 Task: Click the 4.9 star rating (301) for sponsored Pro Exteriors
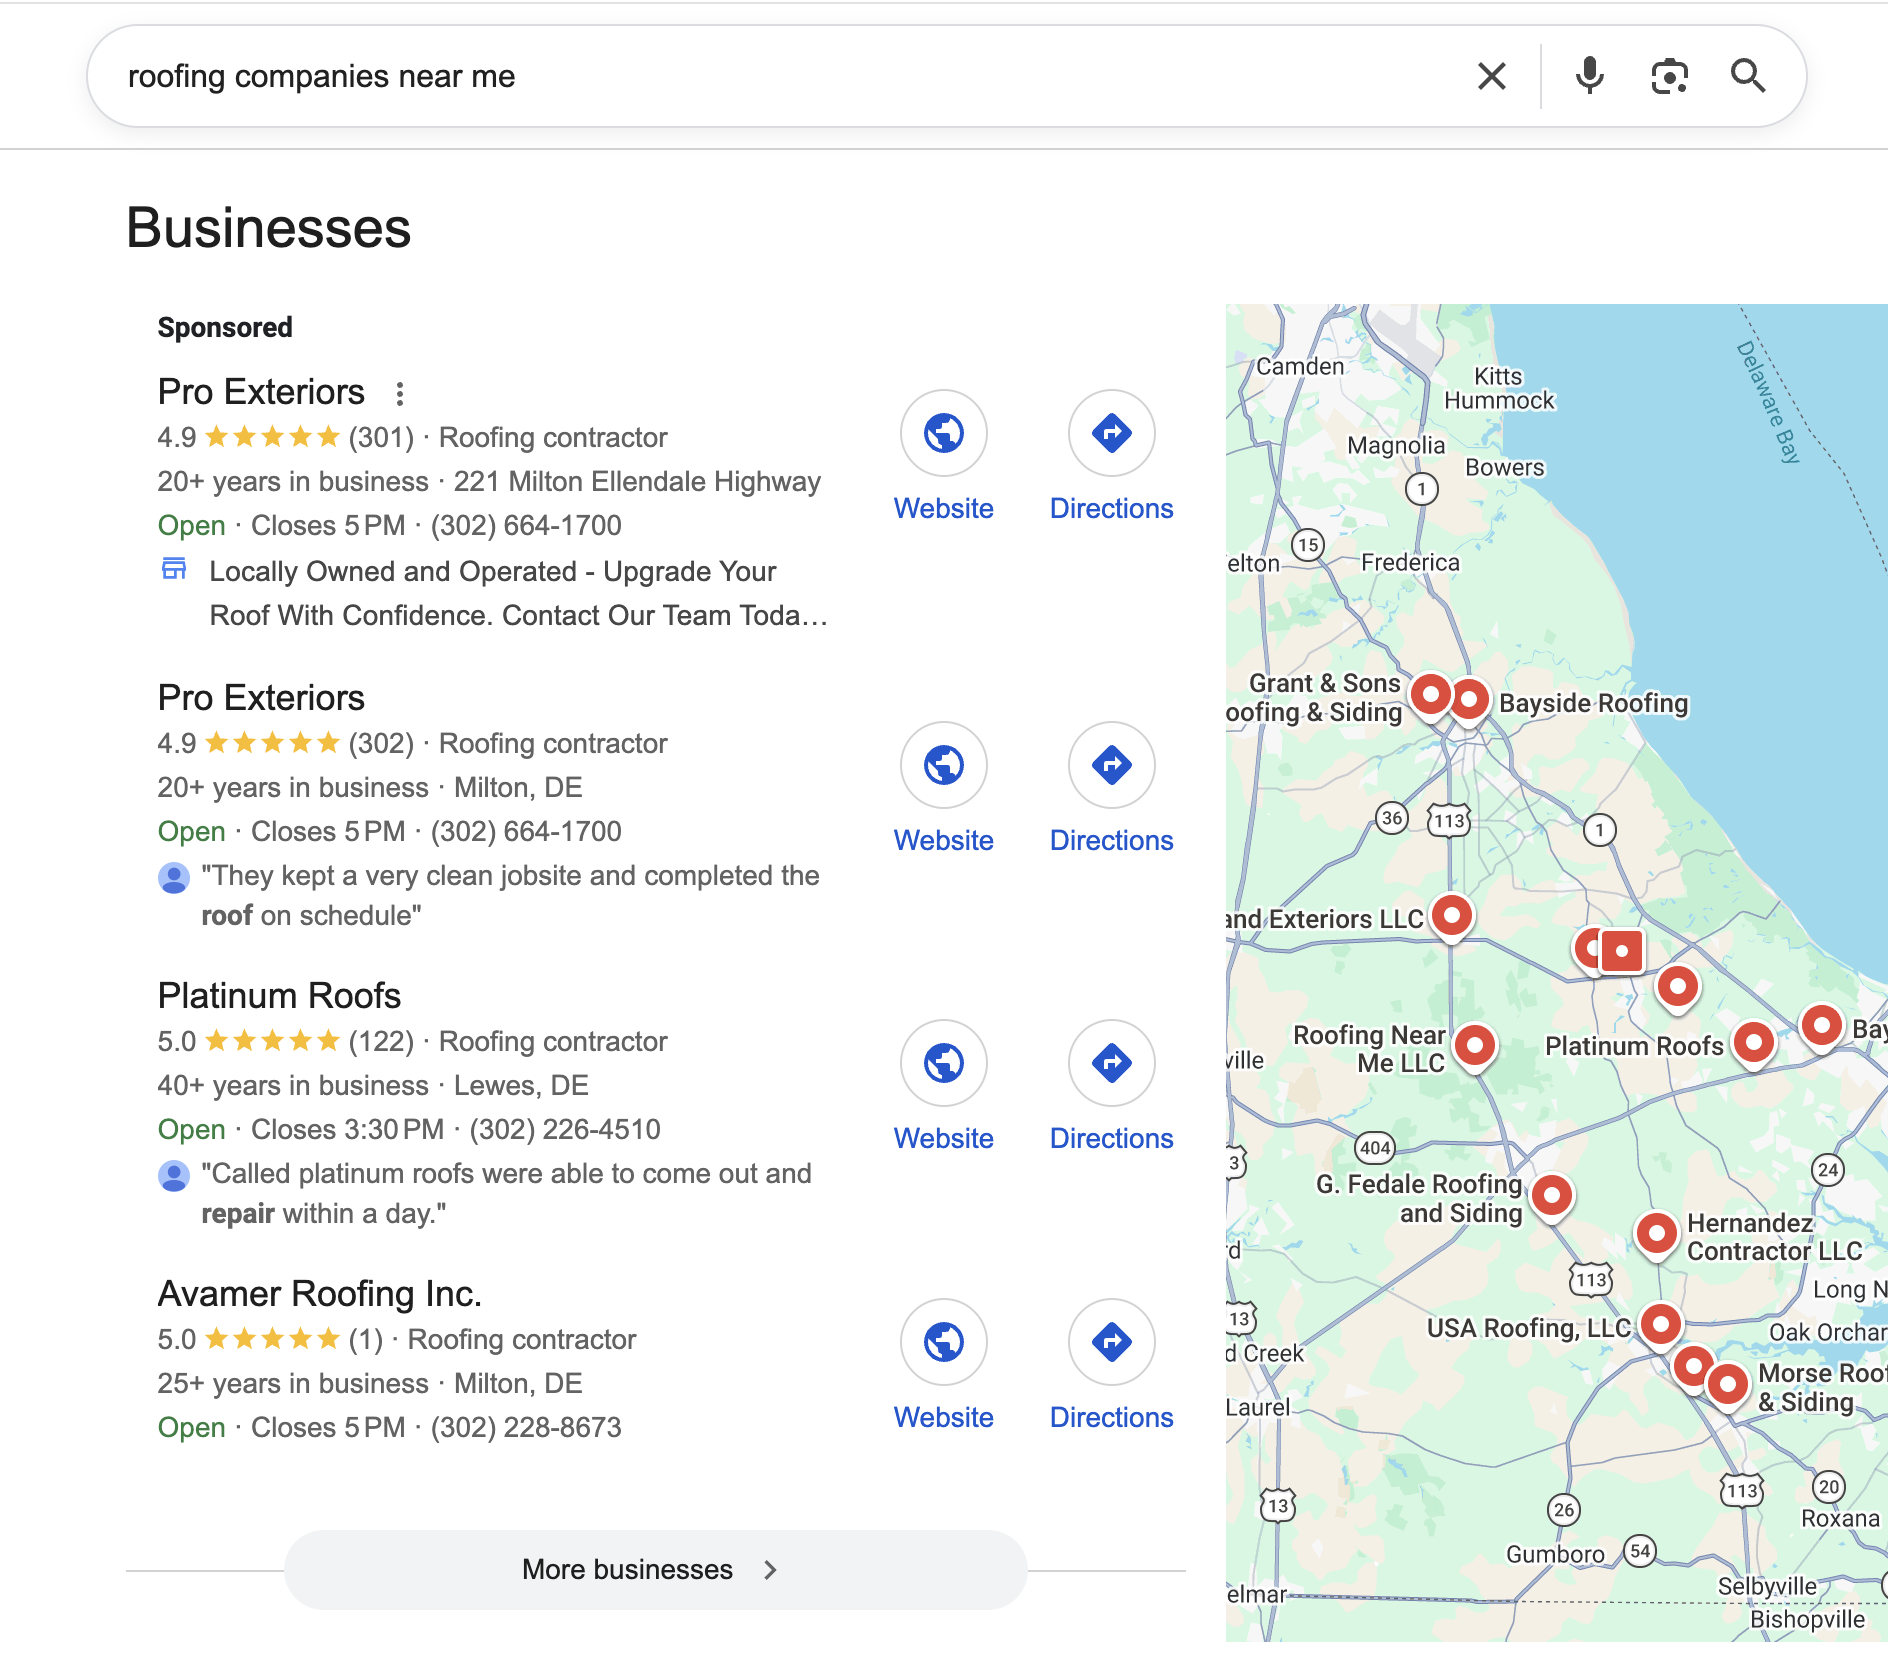(x=285, y=438)
